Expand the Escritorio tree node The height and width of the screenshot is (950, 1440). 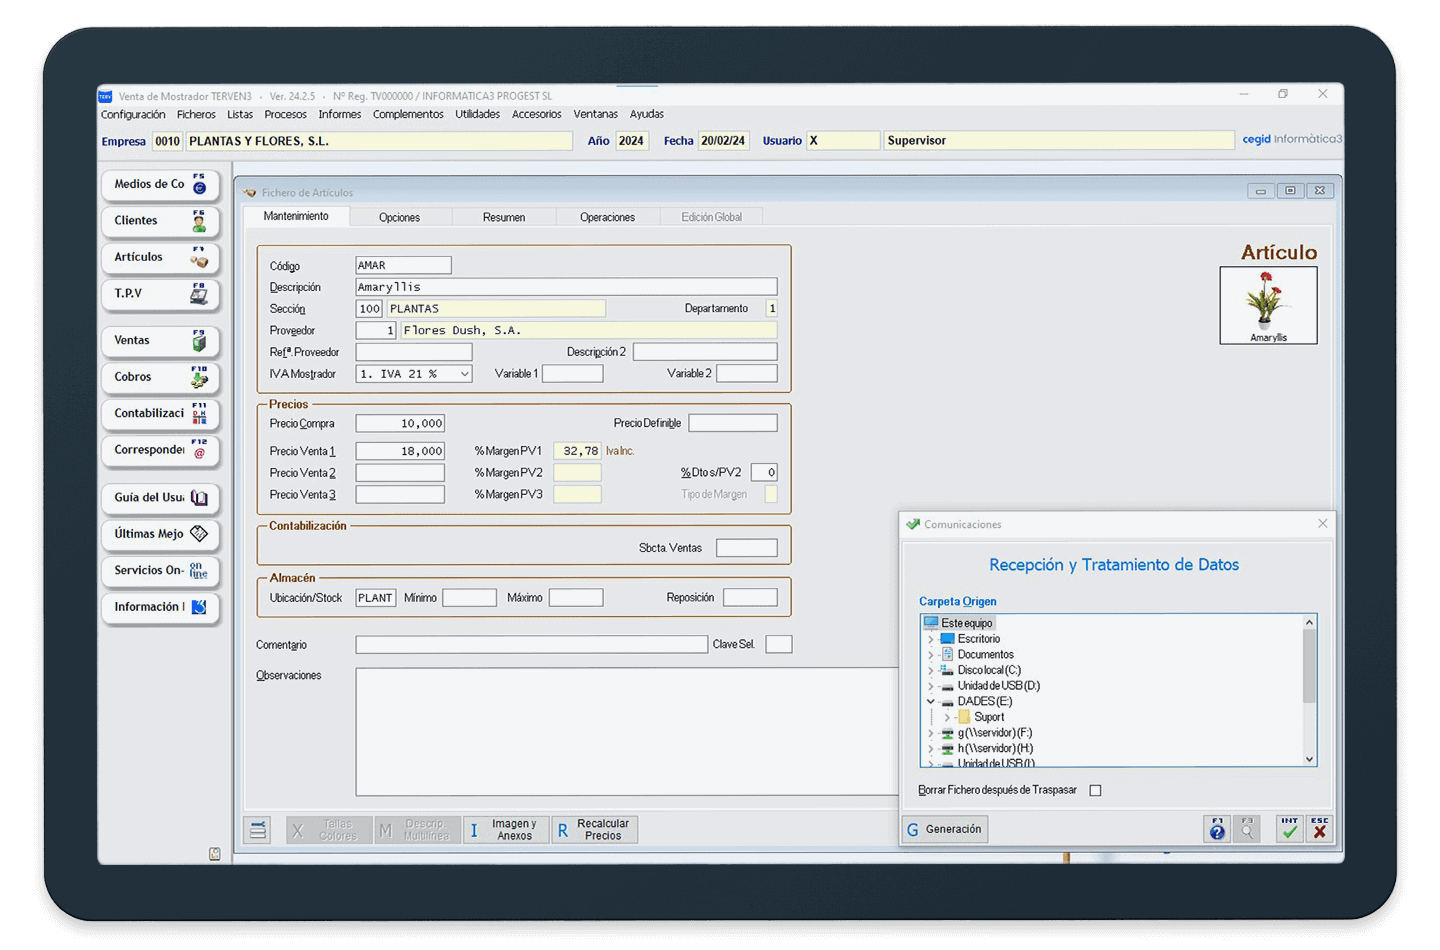[931, 639]
